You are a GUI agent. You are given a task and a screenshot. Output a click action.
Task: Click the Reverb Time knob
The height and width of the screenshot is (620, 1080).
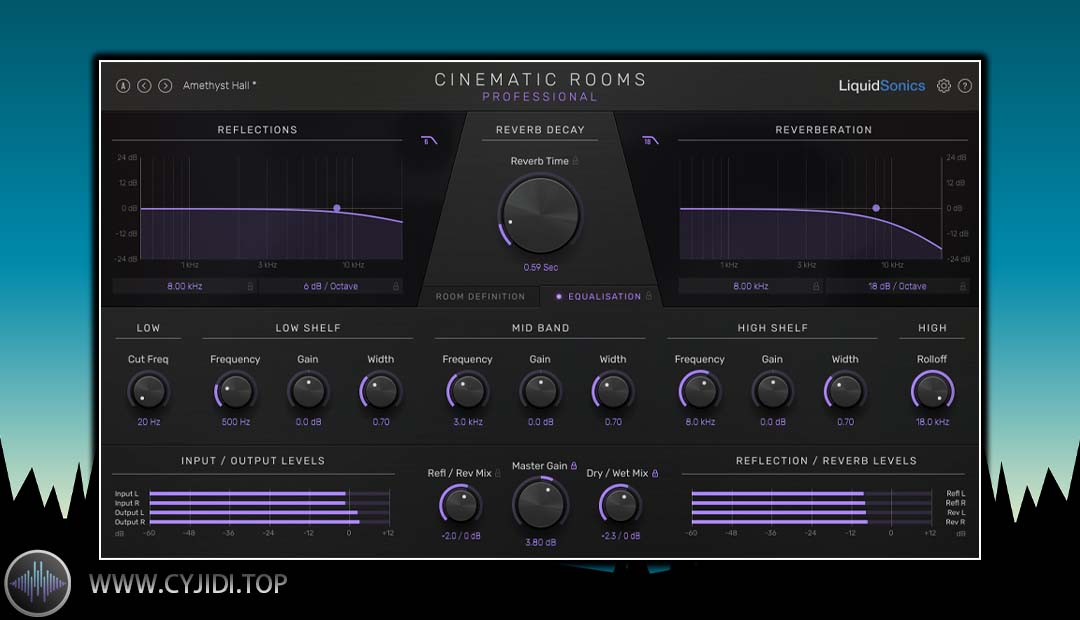[x=540, y=216]
